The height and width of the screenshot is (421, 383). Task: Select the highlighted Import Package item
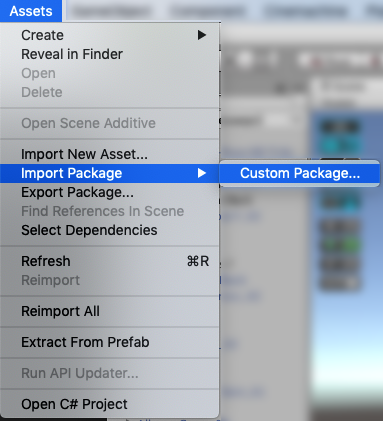110,173
